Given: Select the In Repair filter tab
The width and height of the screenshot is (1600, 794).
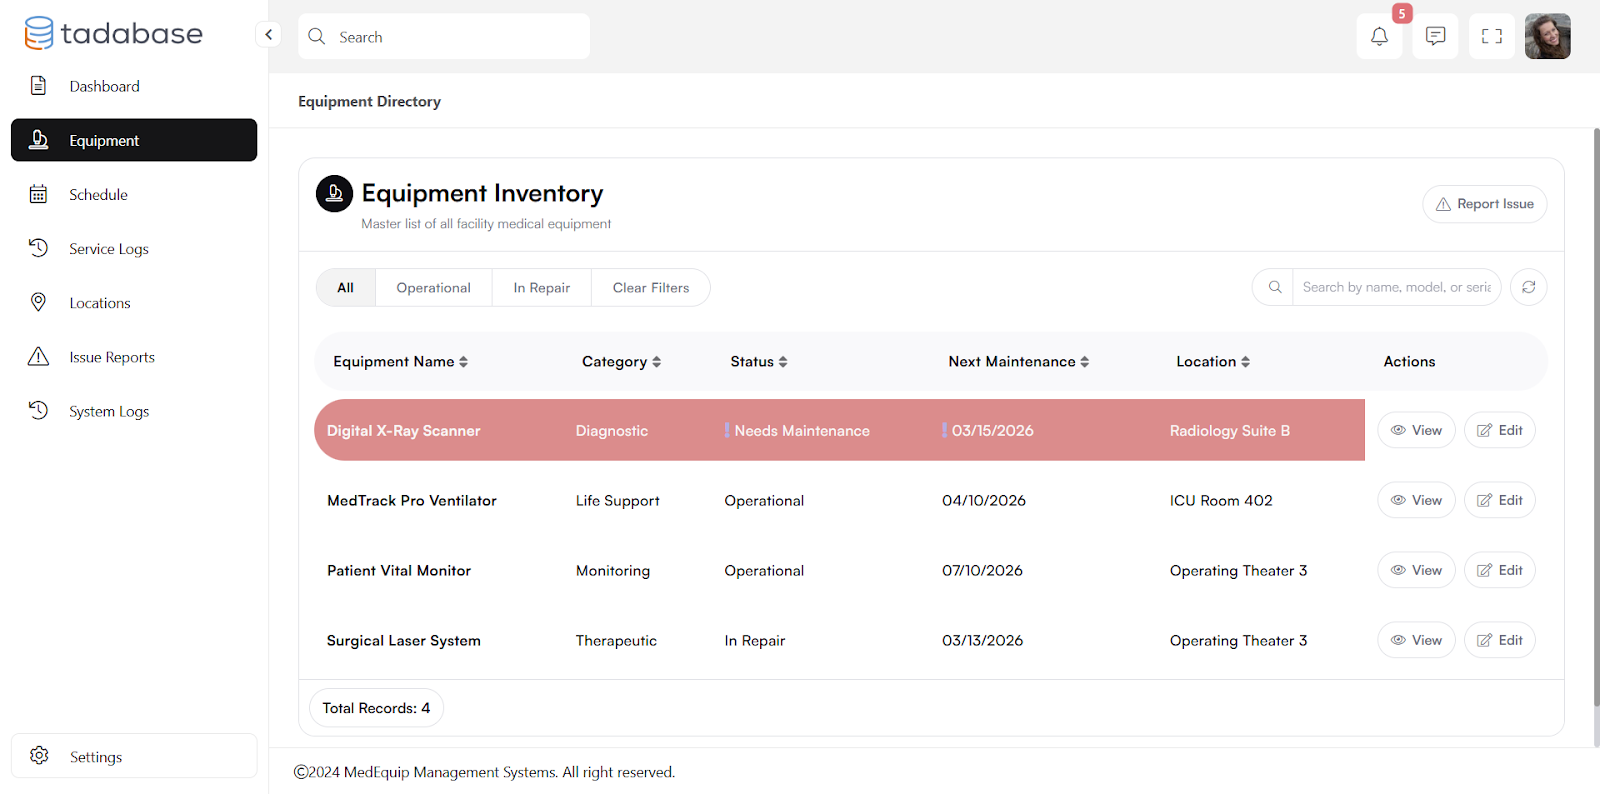Looking at the screenshot, I should (x=541, y=288).
